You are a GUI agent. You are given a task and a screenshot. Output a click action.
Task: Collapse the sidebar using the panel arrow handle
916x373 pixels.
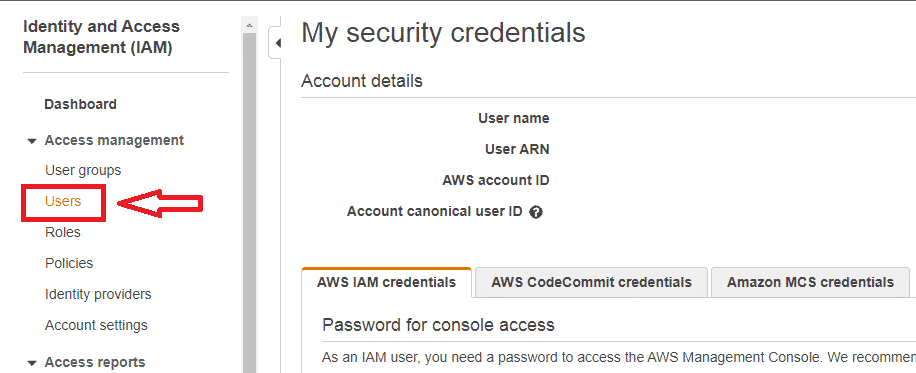(276, 43)
